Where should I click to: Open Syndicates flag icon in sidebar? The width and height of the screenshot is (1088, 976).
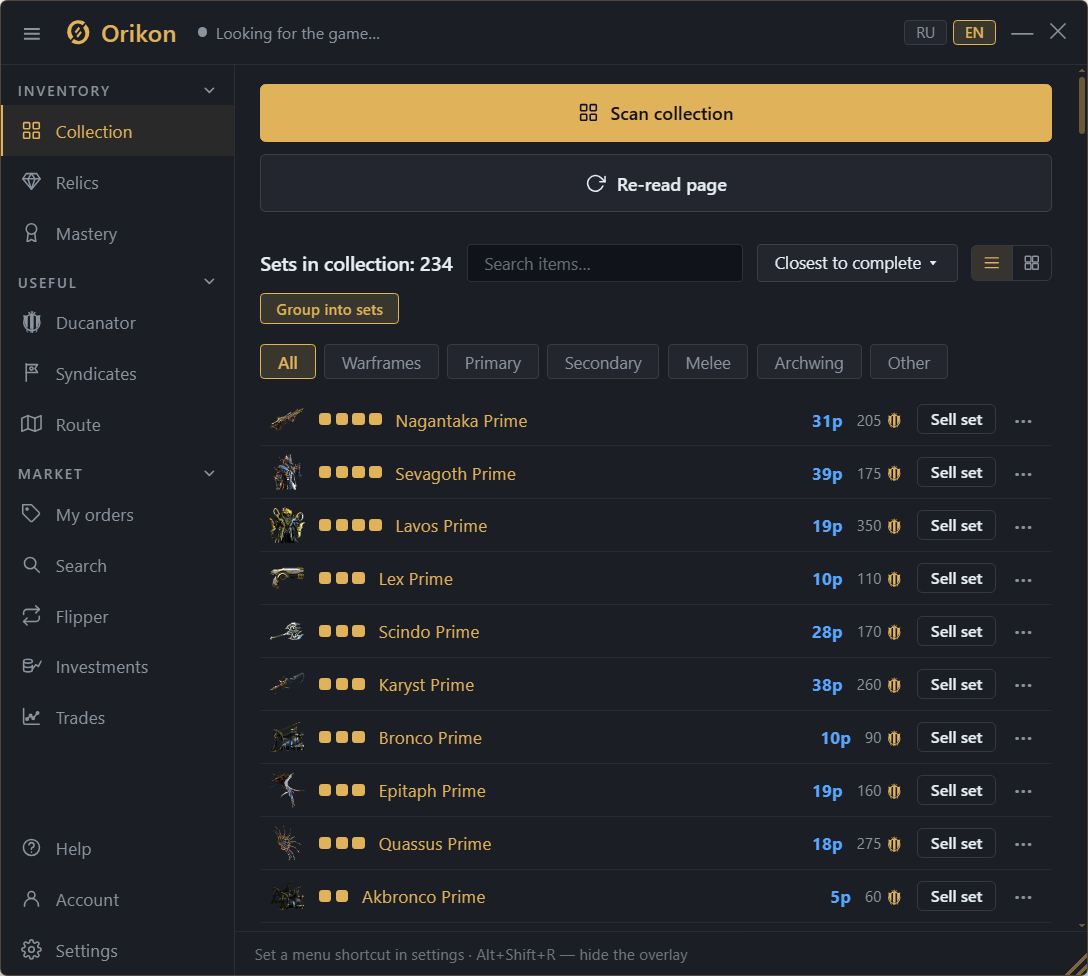tap(31, 373)
